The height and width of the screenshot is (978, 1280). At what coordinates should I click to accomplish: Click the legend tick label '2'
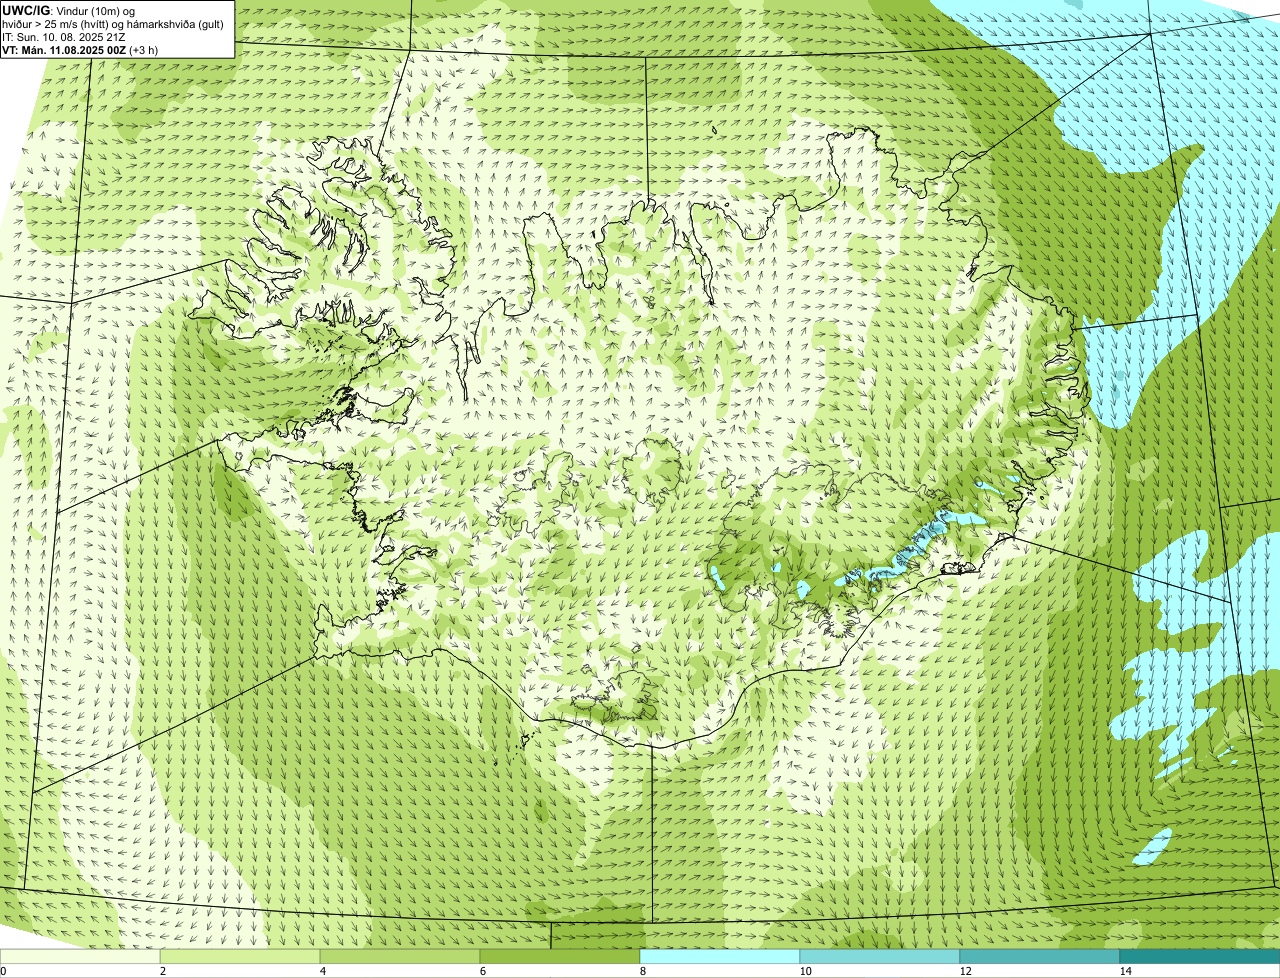tap(161, 971)
